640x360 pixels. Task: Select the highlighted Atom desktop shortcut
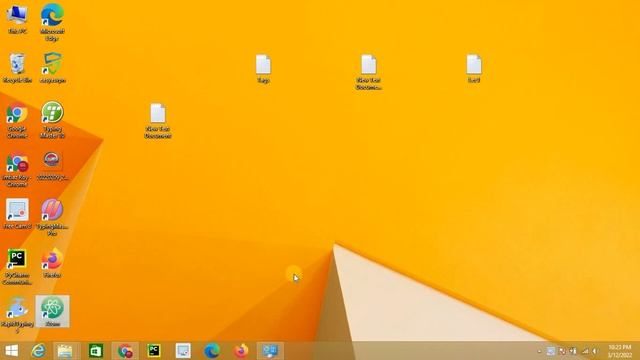tap(52, 311)
